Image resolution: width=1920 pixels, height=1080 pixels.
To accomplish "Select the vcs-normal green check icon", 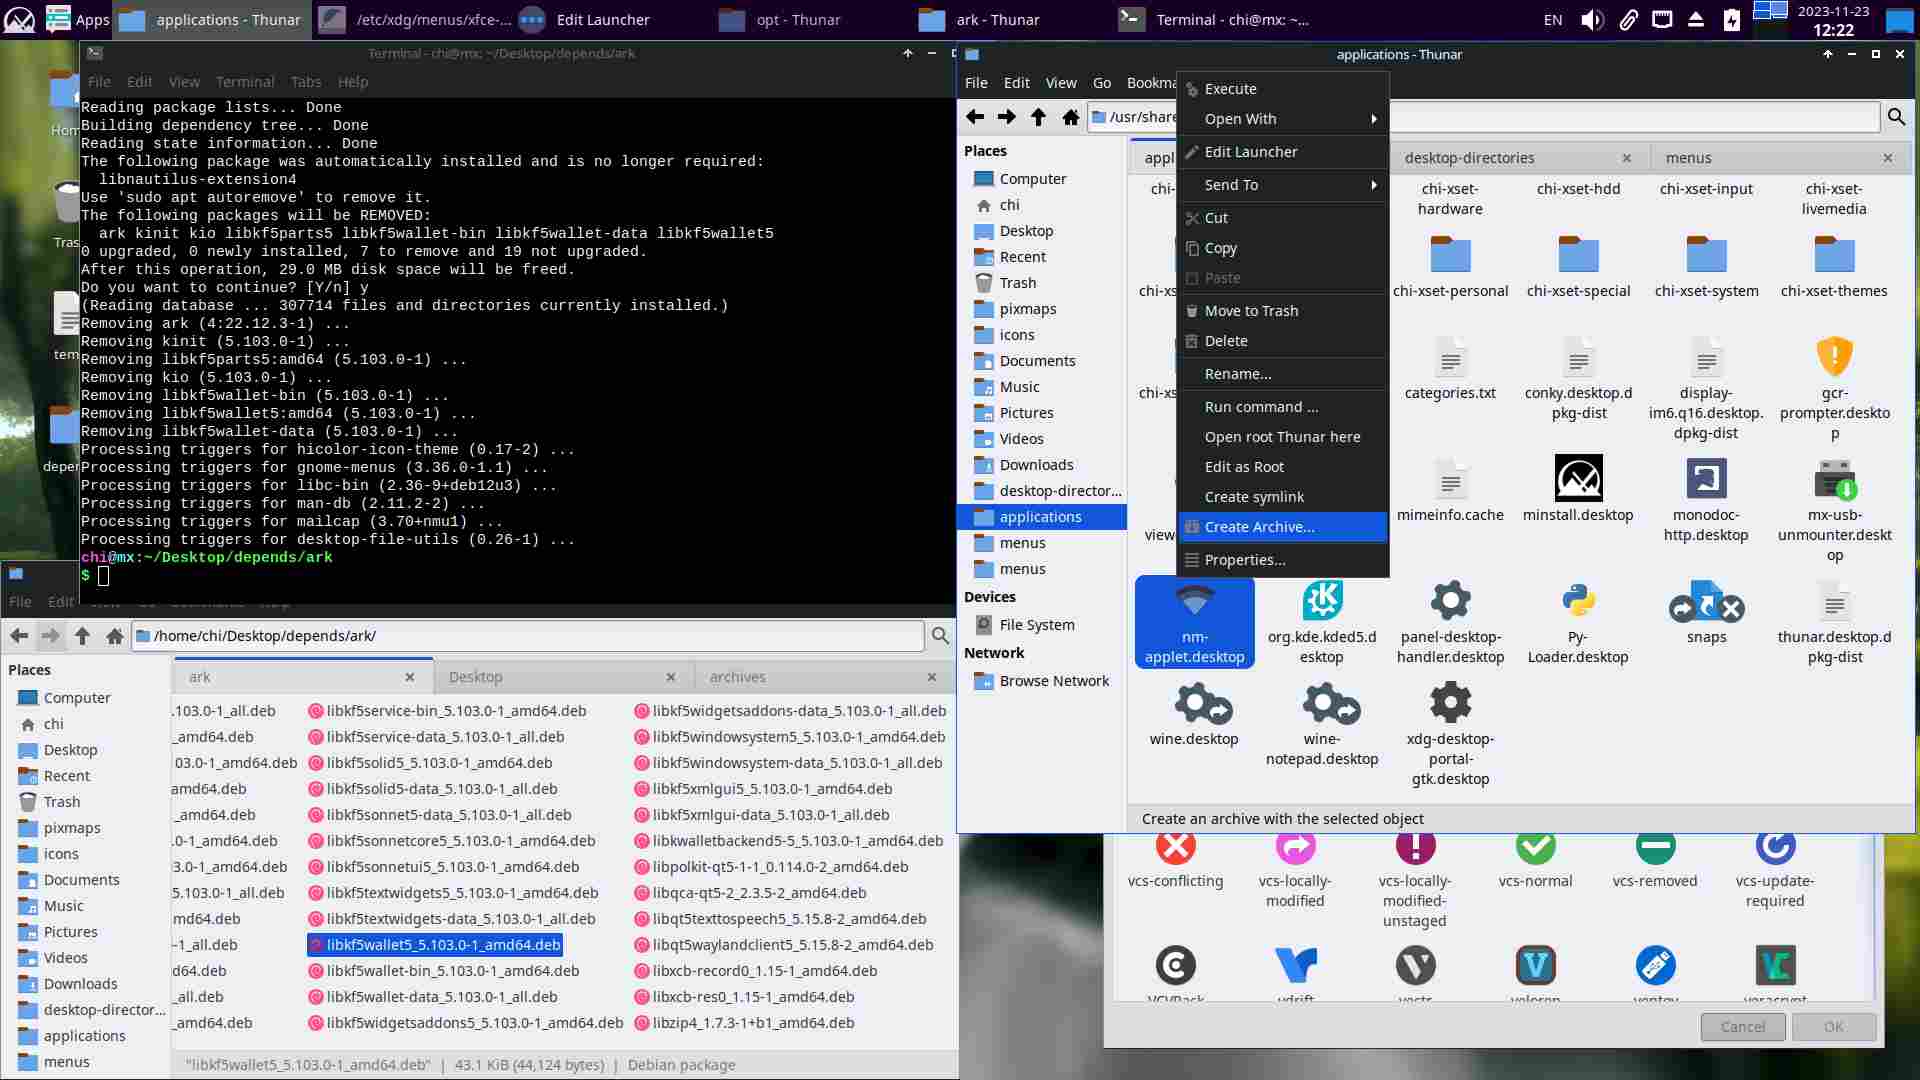I will (1535, 847).
